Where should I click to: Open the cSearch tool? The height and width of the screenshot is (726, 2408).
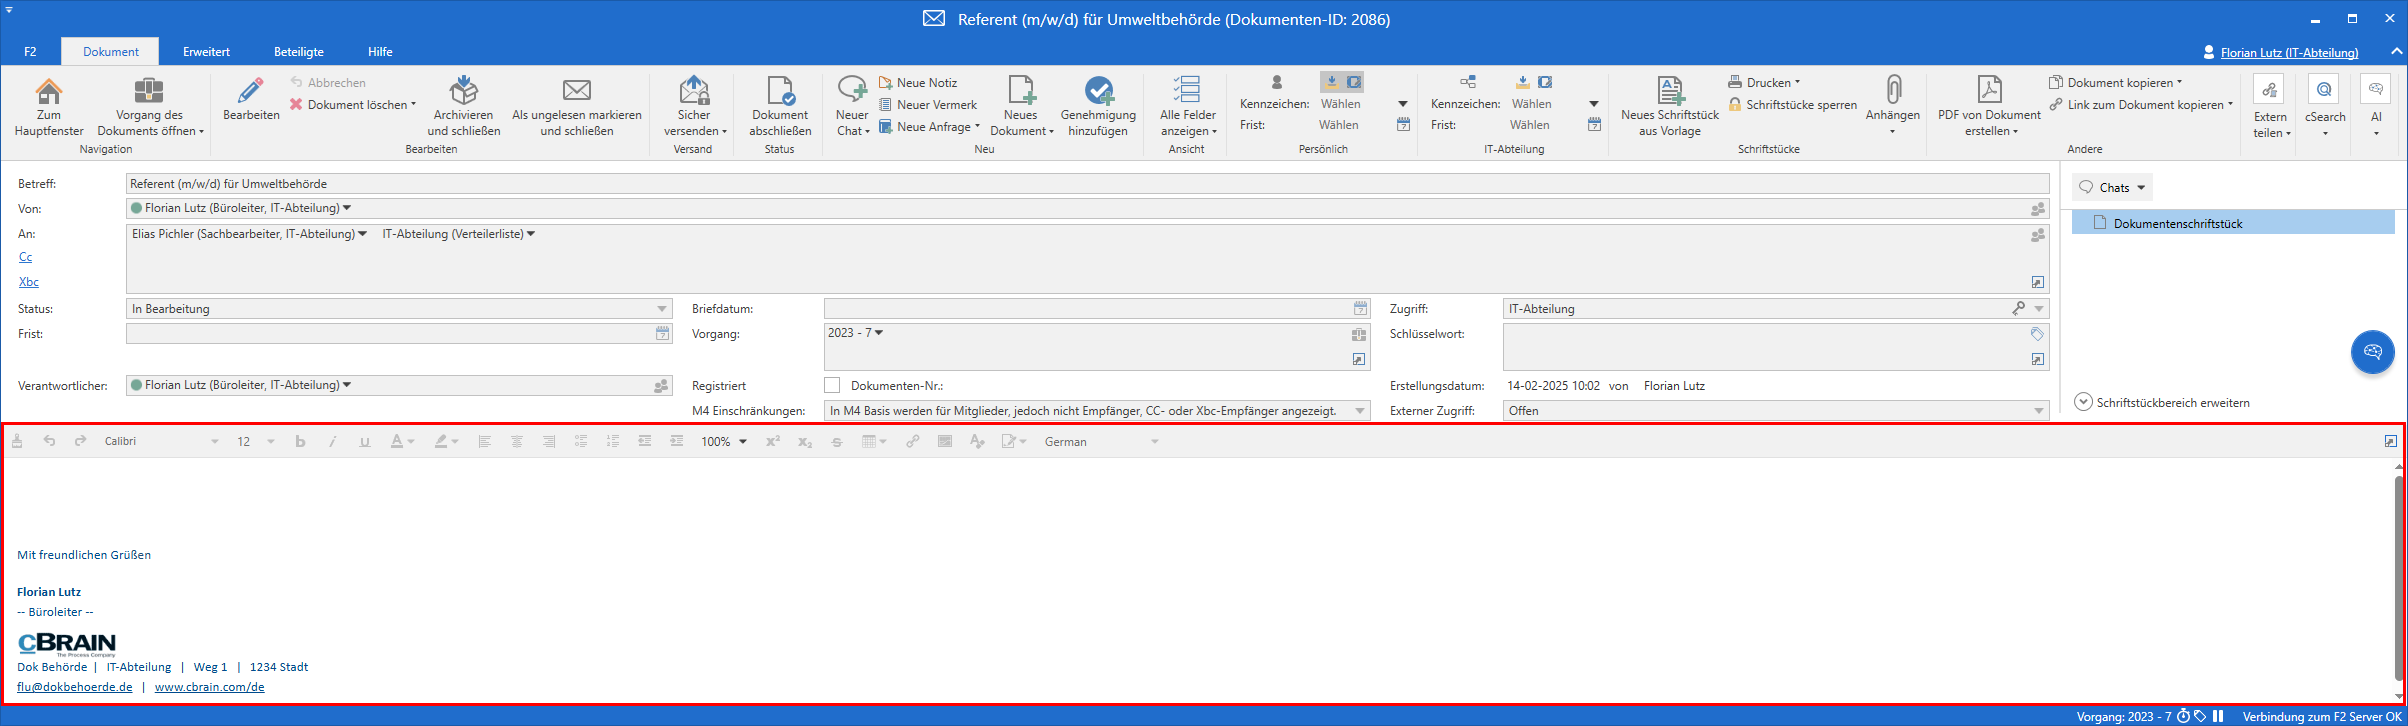coord(2325,92)
